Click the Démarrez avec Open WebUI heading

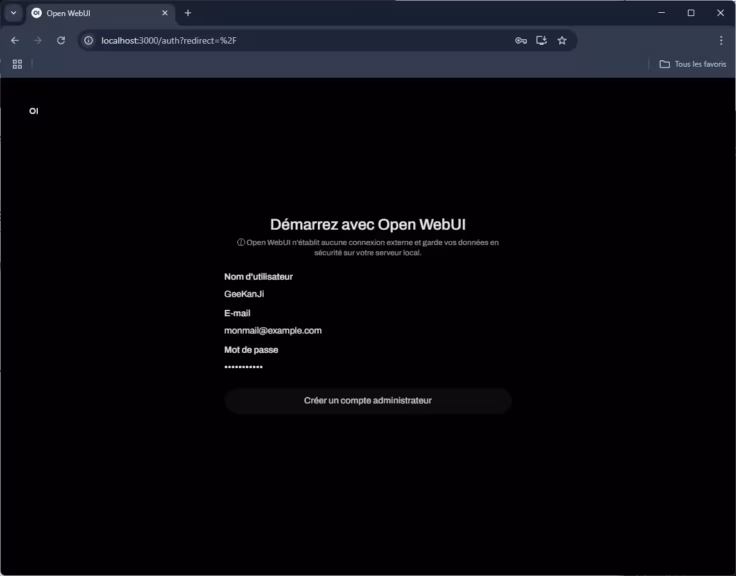pyautogui.click(x=368, y=224)
